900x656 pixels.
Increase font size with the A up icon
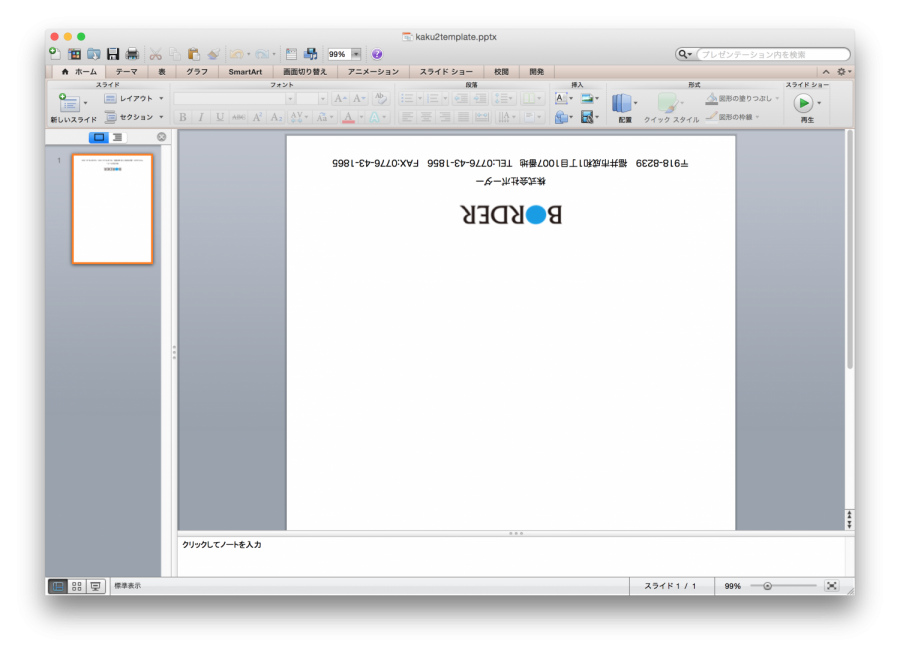(x=340, y=99)
